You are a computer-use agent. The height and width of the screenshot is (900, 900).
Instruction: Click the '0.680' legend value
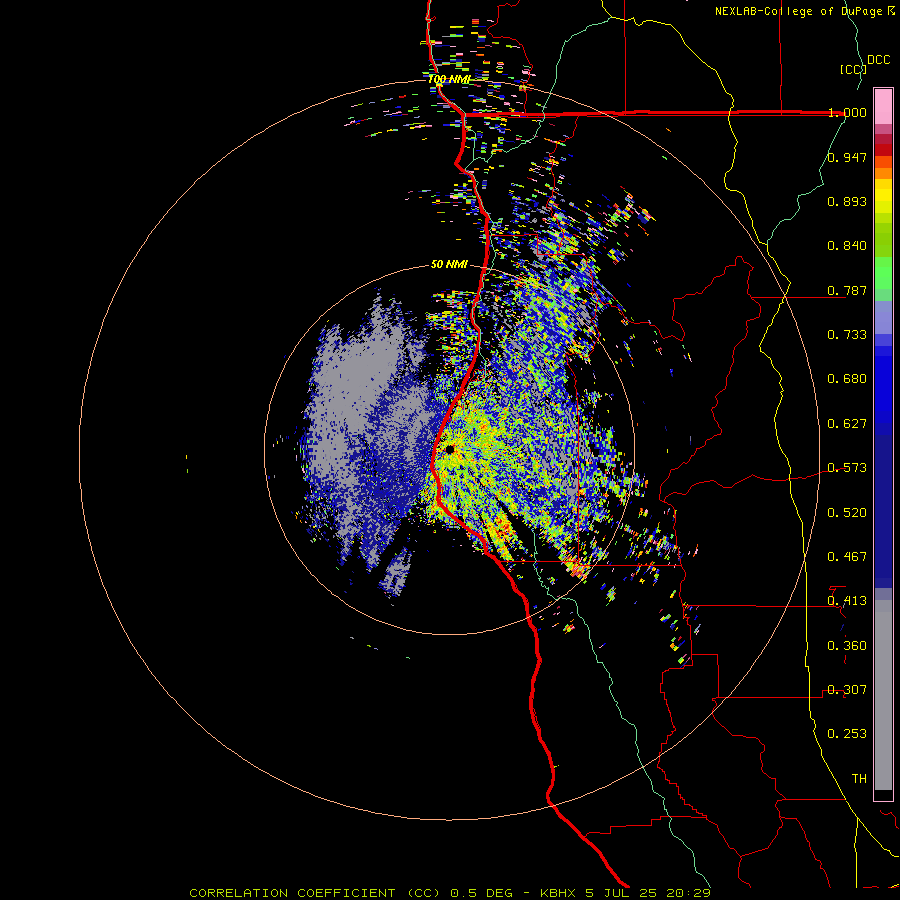[847, 379]
